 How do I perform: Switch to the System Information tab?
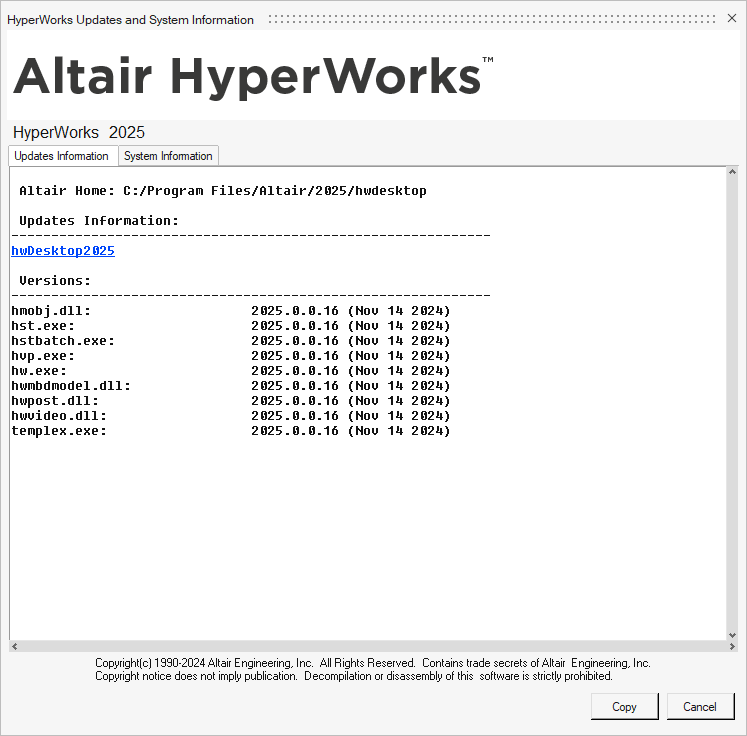[168, 156]
